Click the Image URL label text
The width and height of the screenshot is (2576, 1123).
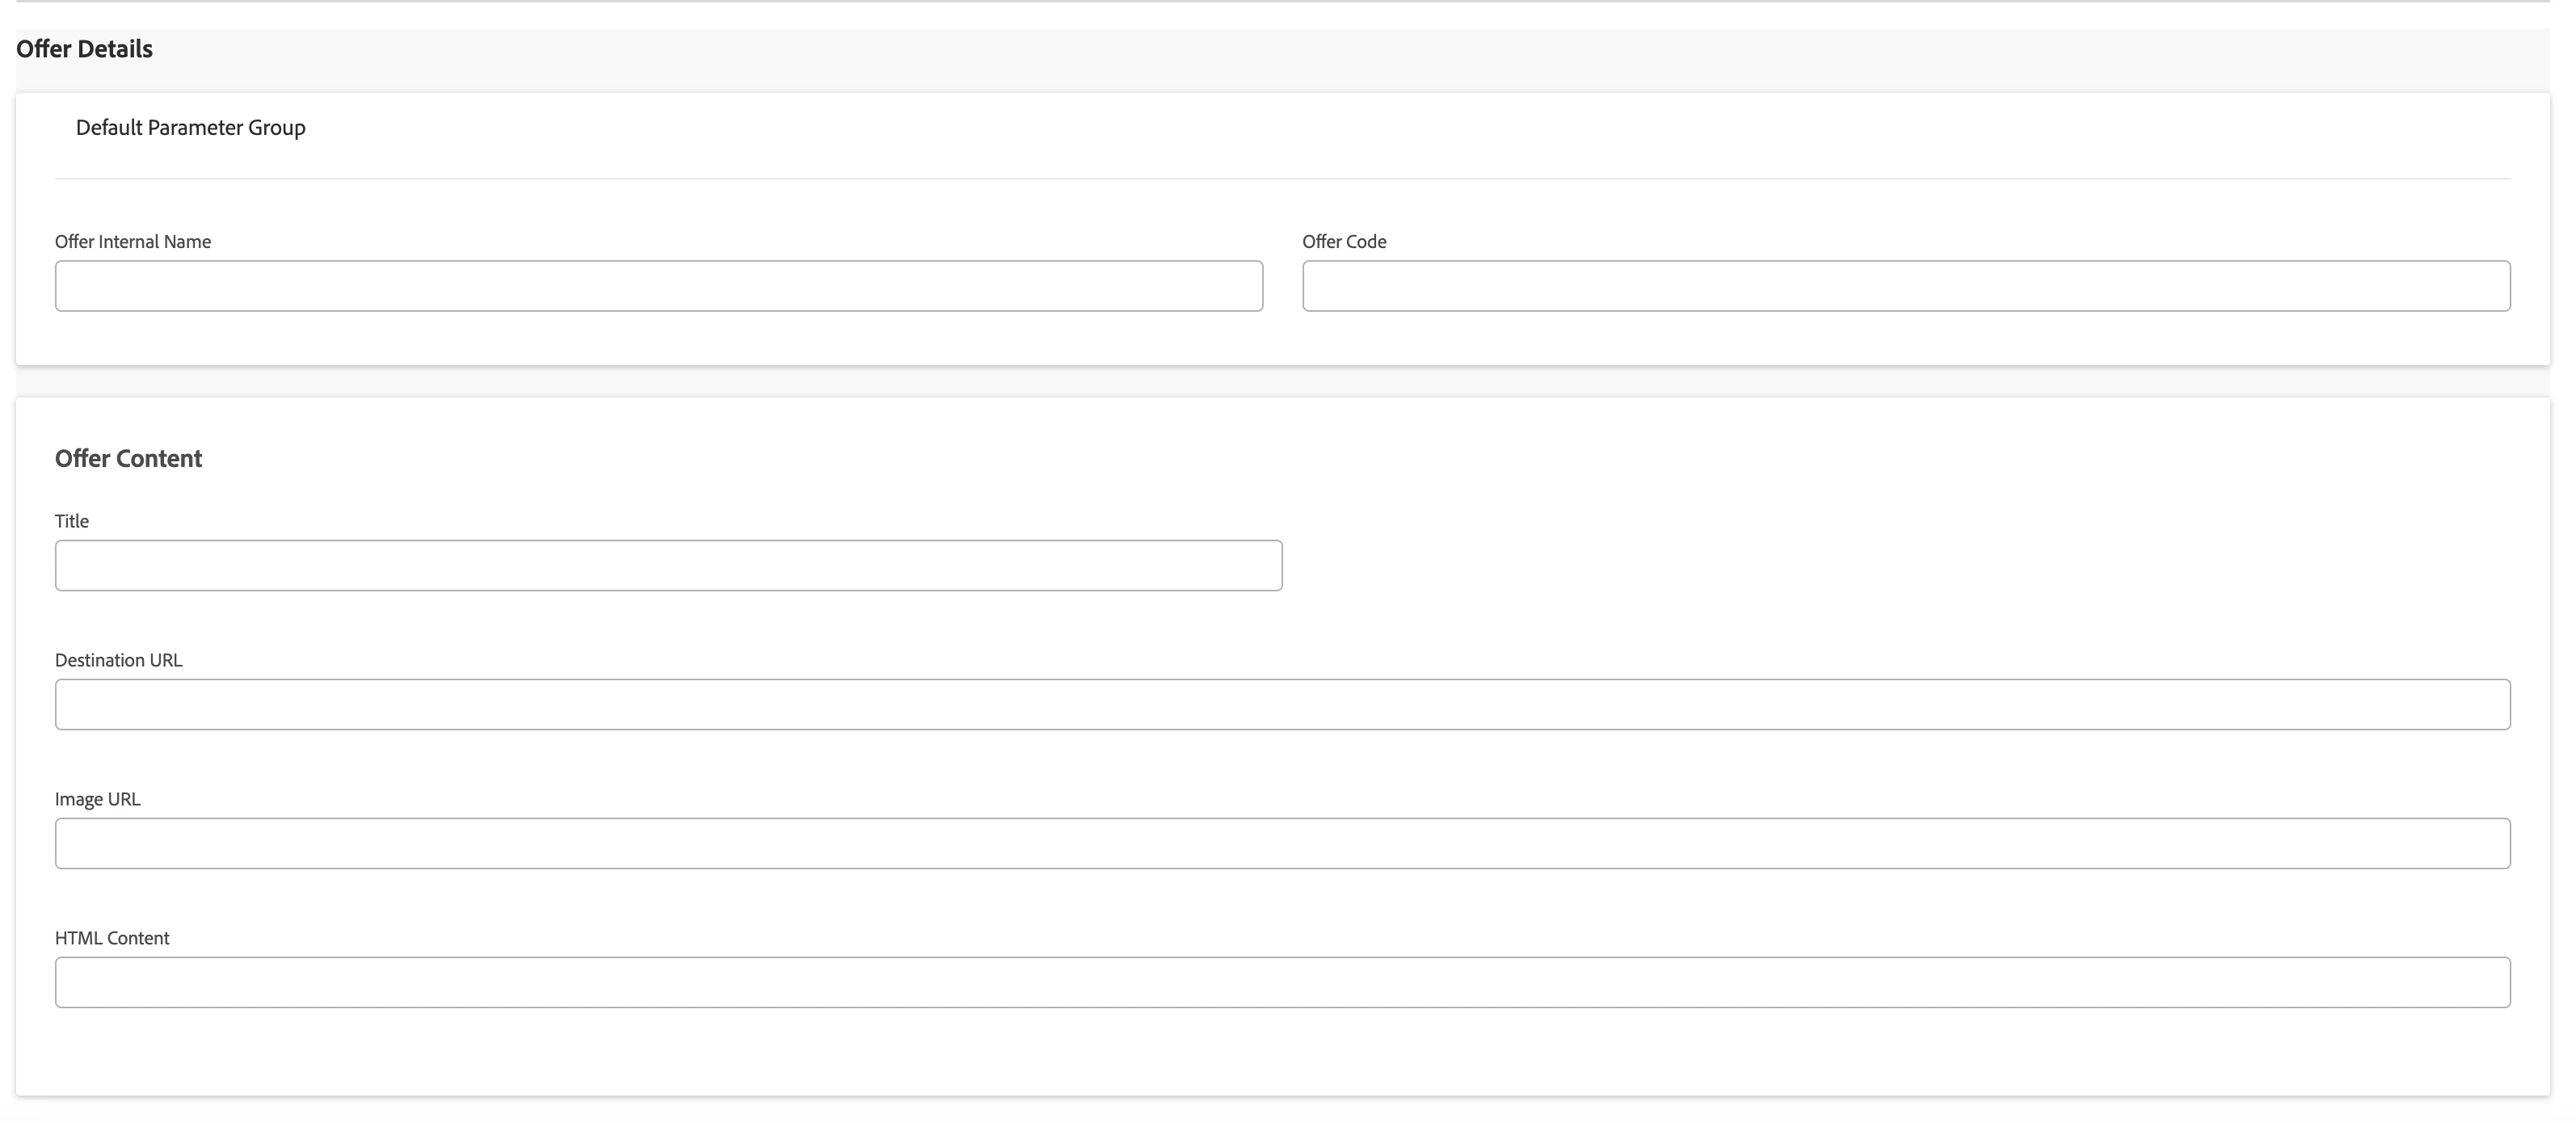97,799
